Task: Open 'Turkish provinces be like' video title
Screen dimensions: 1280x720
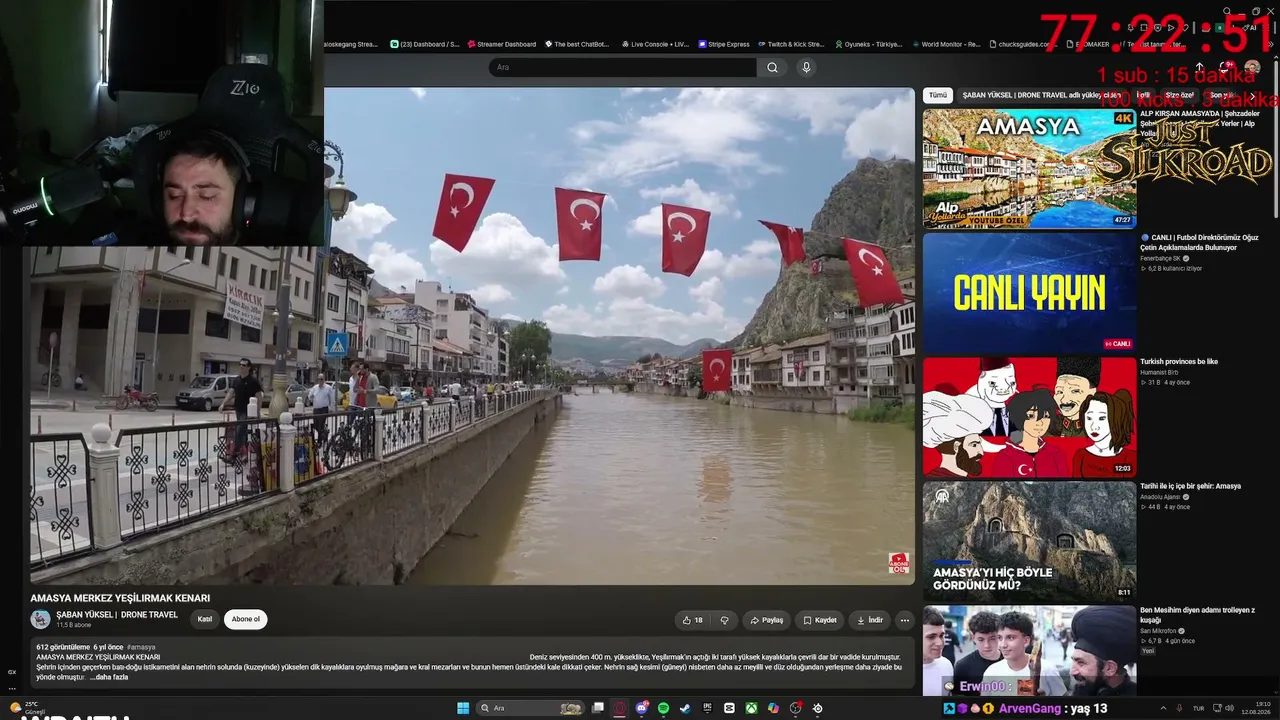Action: point(1179,362)
